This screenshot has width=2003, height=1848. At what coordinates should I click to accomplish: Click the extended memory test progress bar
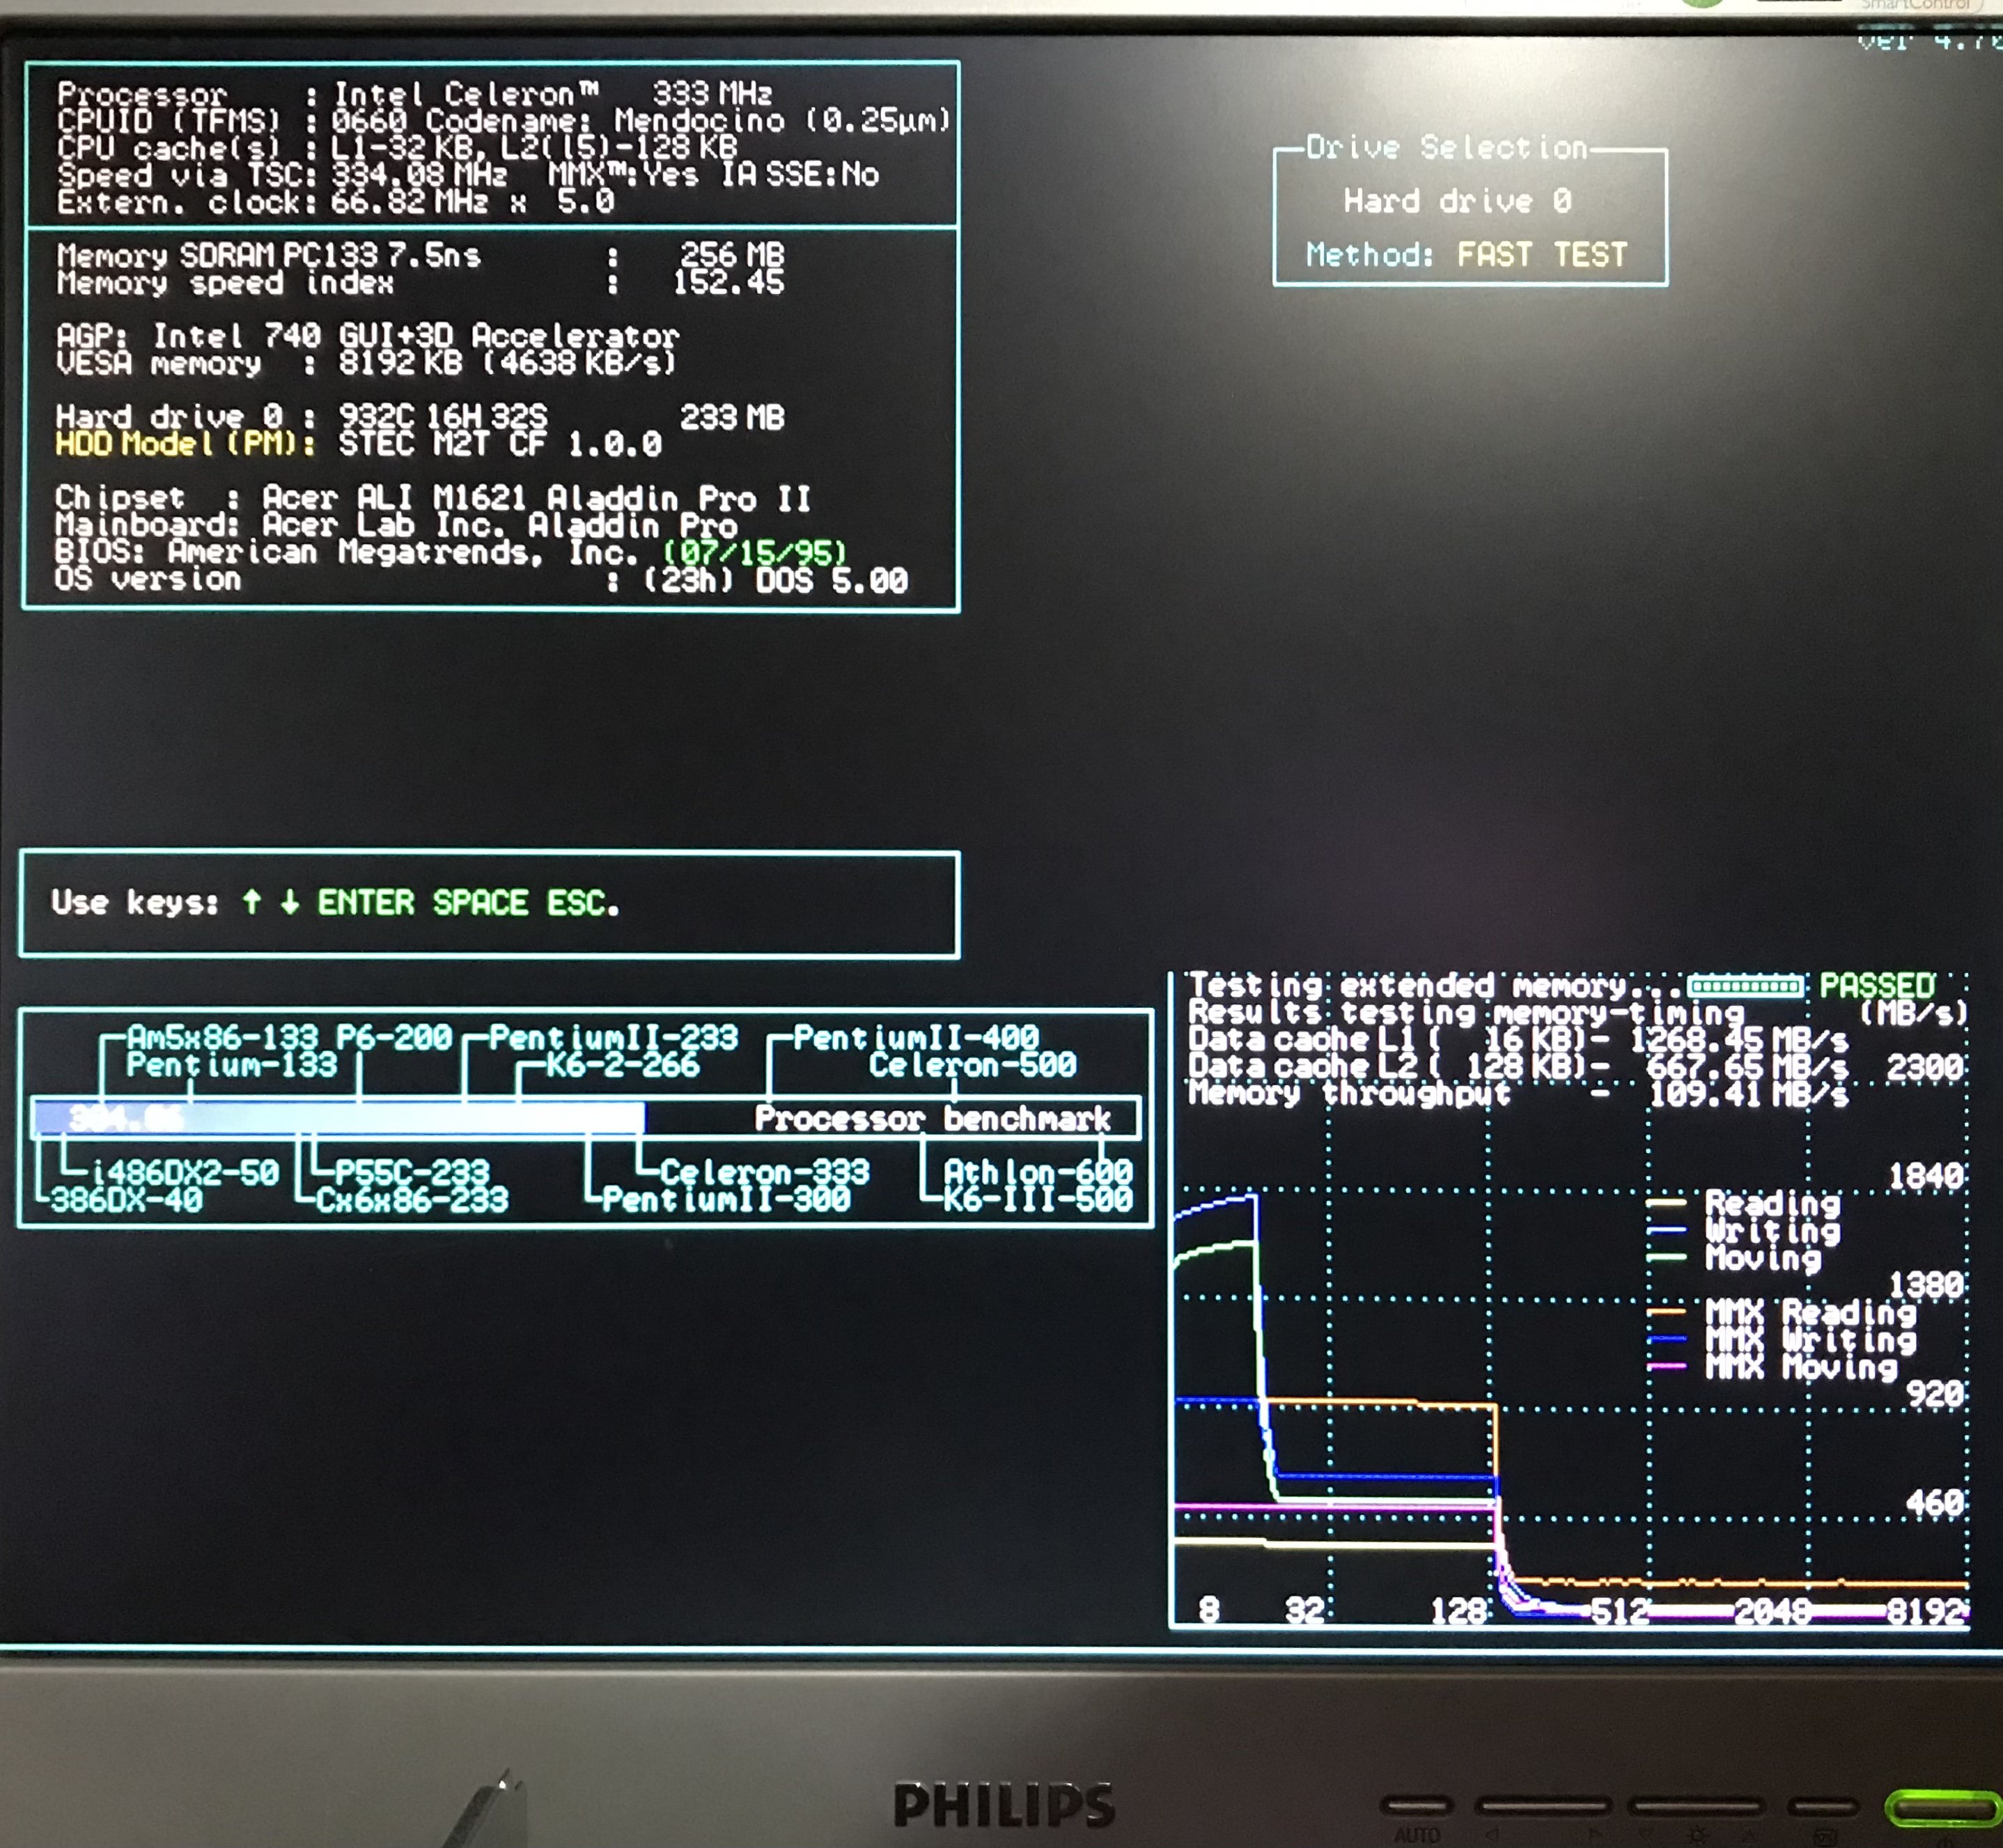coord(1746,987)
